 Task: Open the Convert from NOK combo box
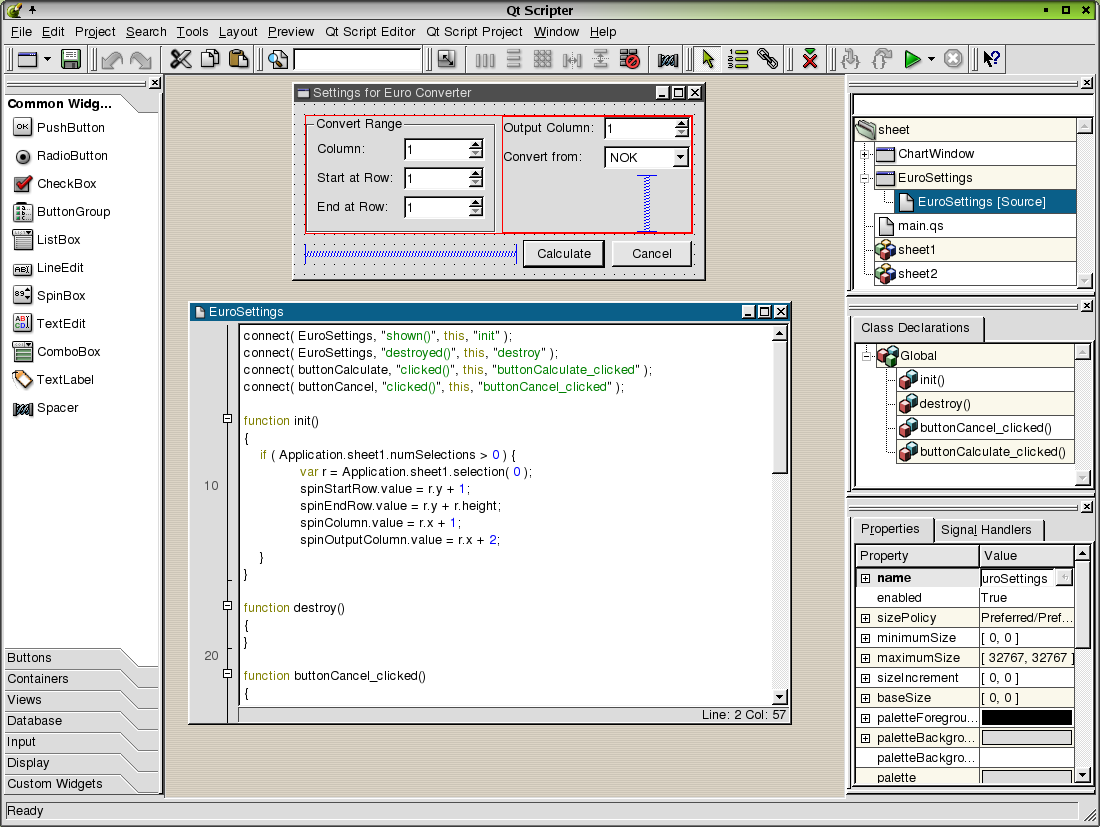pyautogui.click(x=647, y=157)
